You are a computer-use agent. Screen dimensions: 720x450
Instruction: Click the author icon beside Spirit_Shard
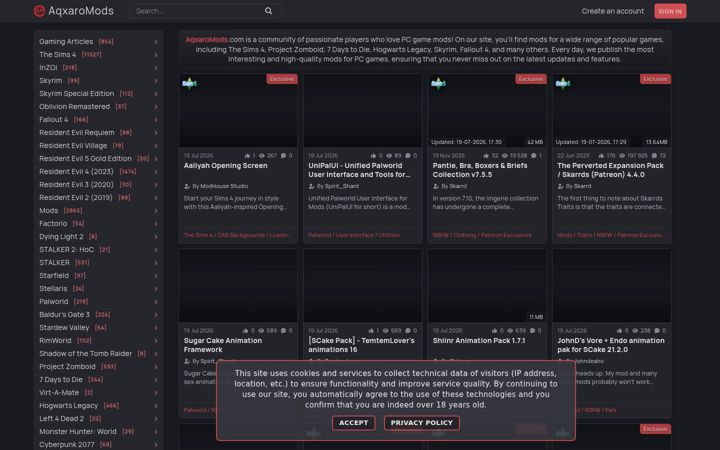(311, 186)
